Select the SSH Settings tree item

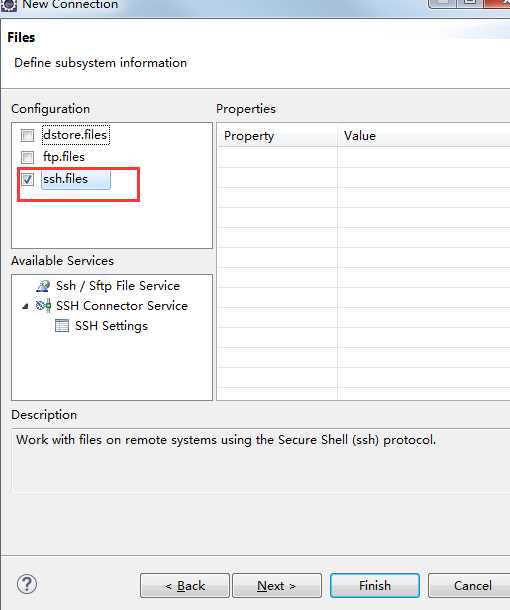111,326
